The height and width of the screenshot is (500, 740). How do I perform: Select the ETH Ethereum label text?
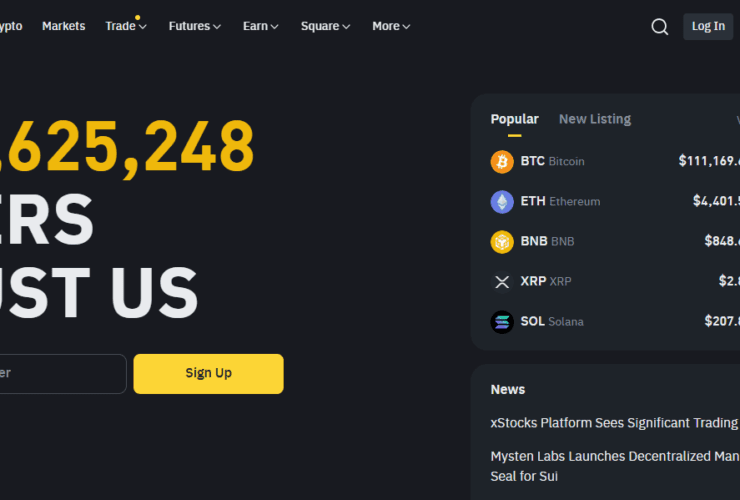coord(560,201)
